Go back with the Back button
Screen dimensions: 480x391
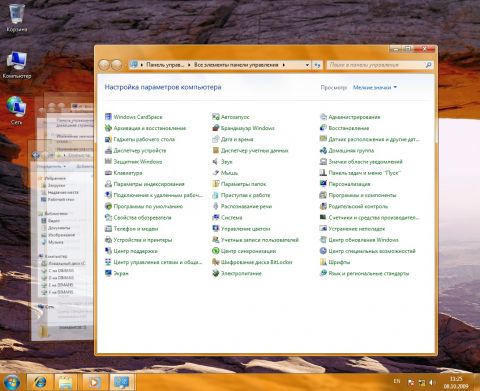pyautogui.click(x=104, y=65)
